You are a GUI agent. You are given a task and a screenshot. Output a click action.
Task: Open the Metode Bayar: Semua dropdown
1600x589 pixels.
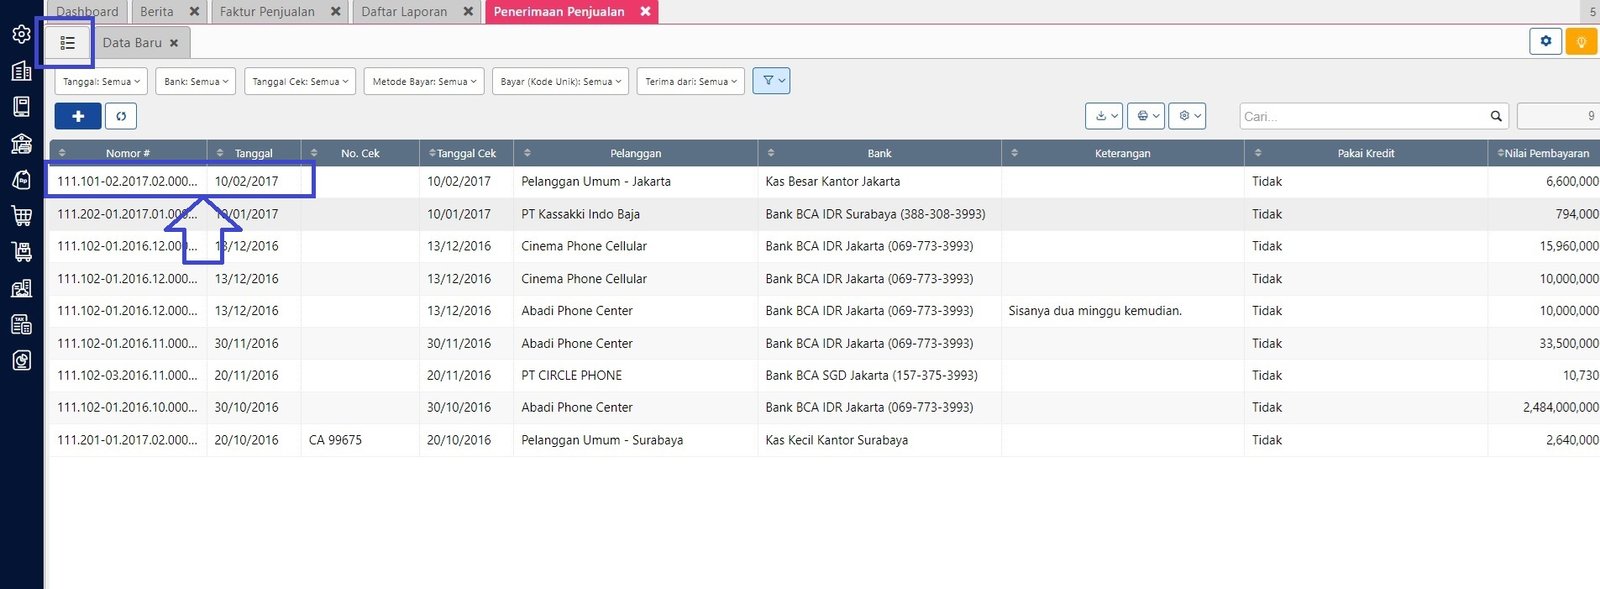(x=424, y=82)
